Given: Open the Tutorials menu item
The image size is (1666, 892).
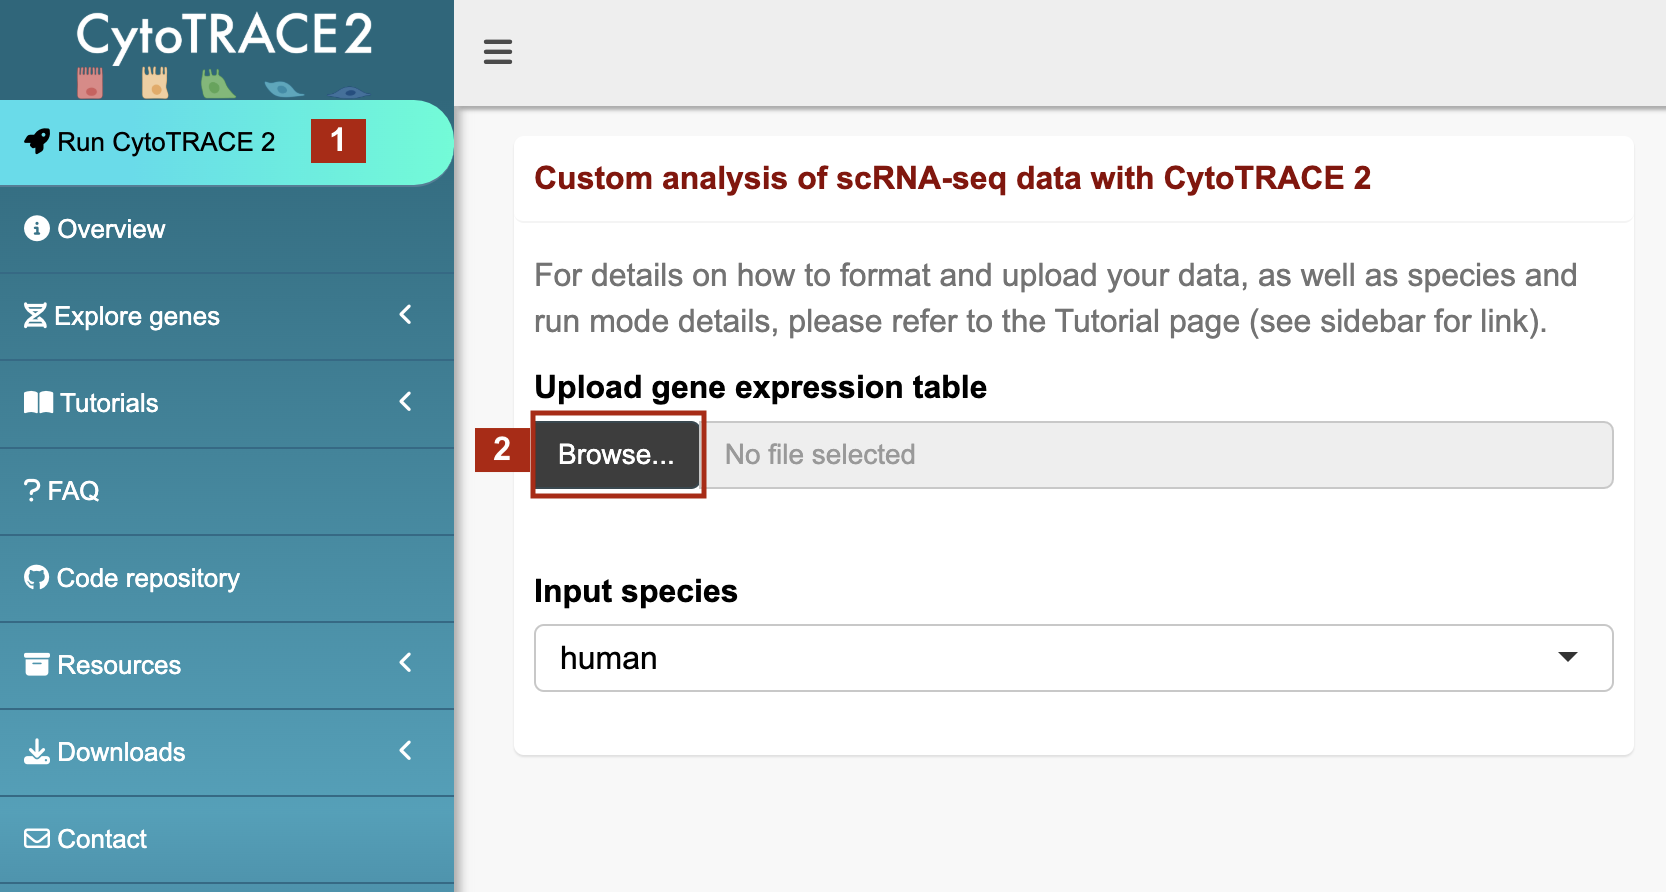Looking at the screenshot, I should [x=227, y=403].
